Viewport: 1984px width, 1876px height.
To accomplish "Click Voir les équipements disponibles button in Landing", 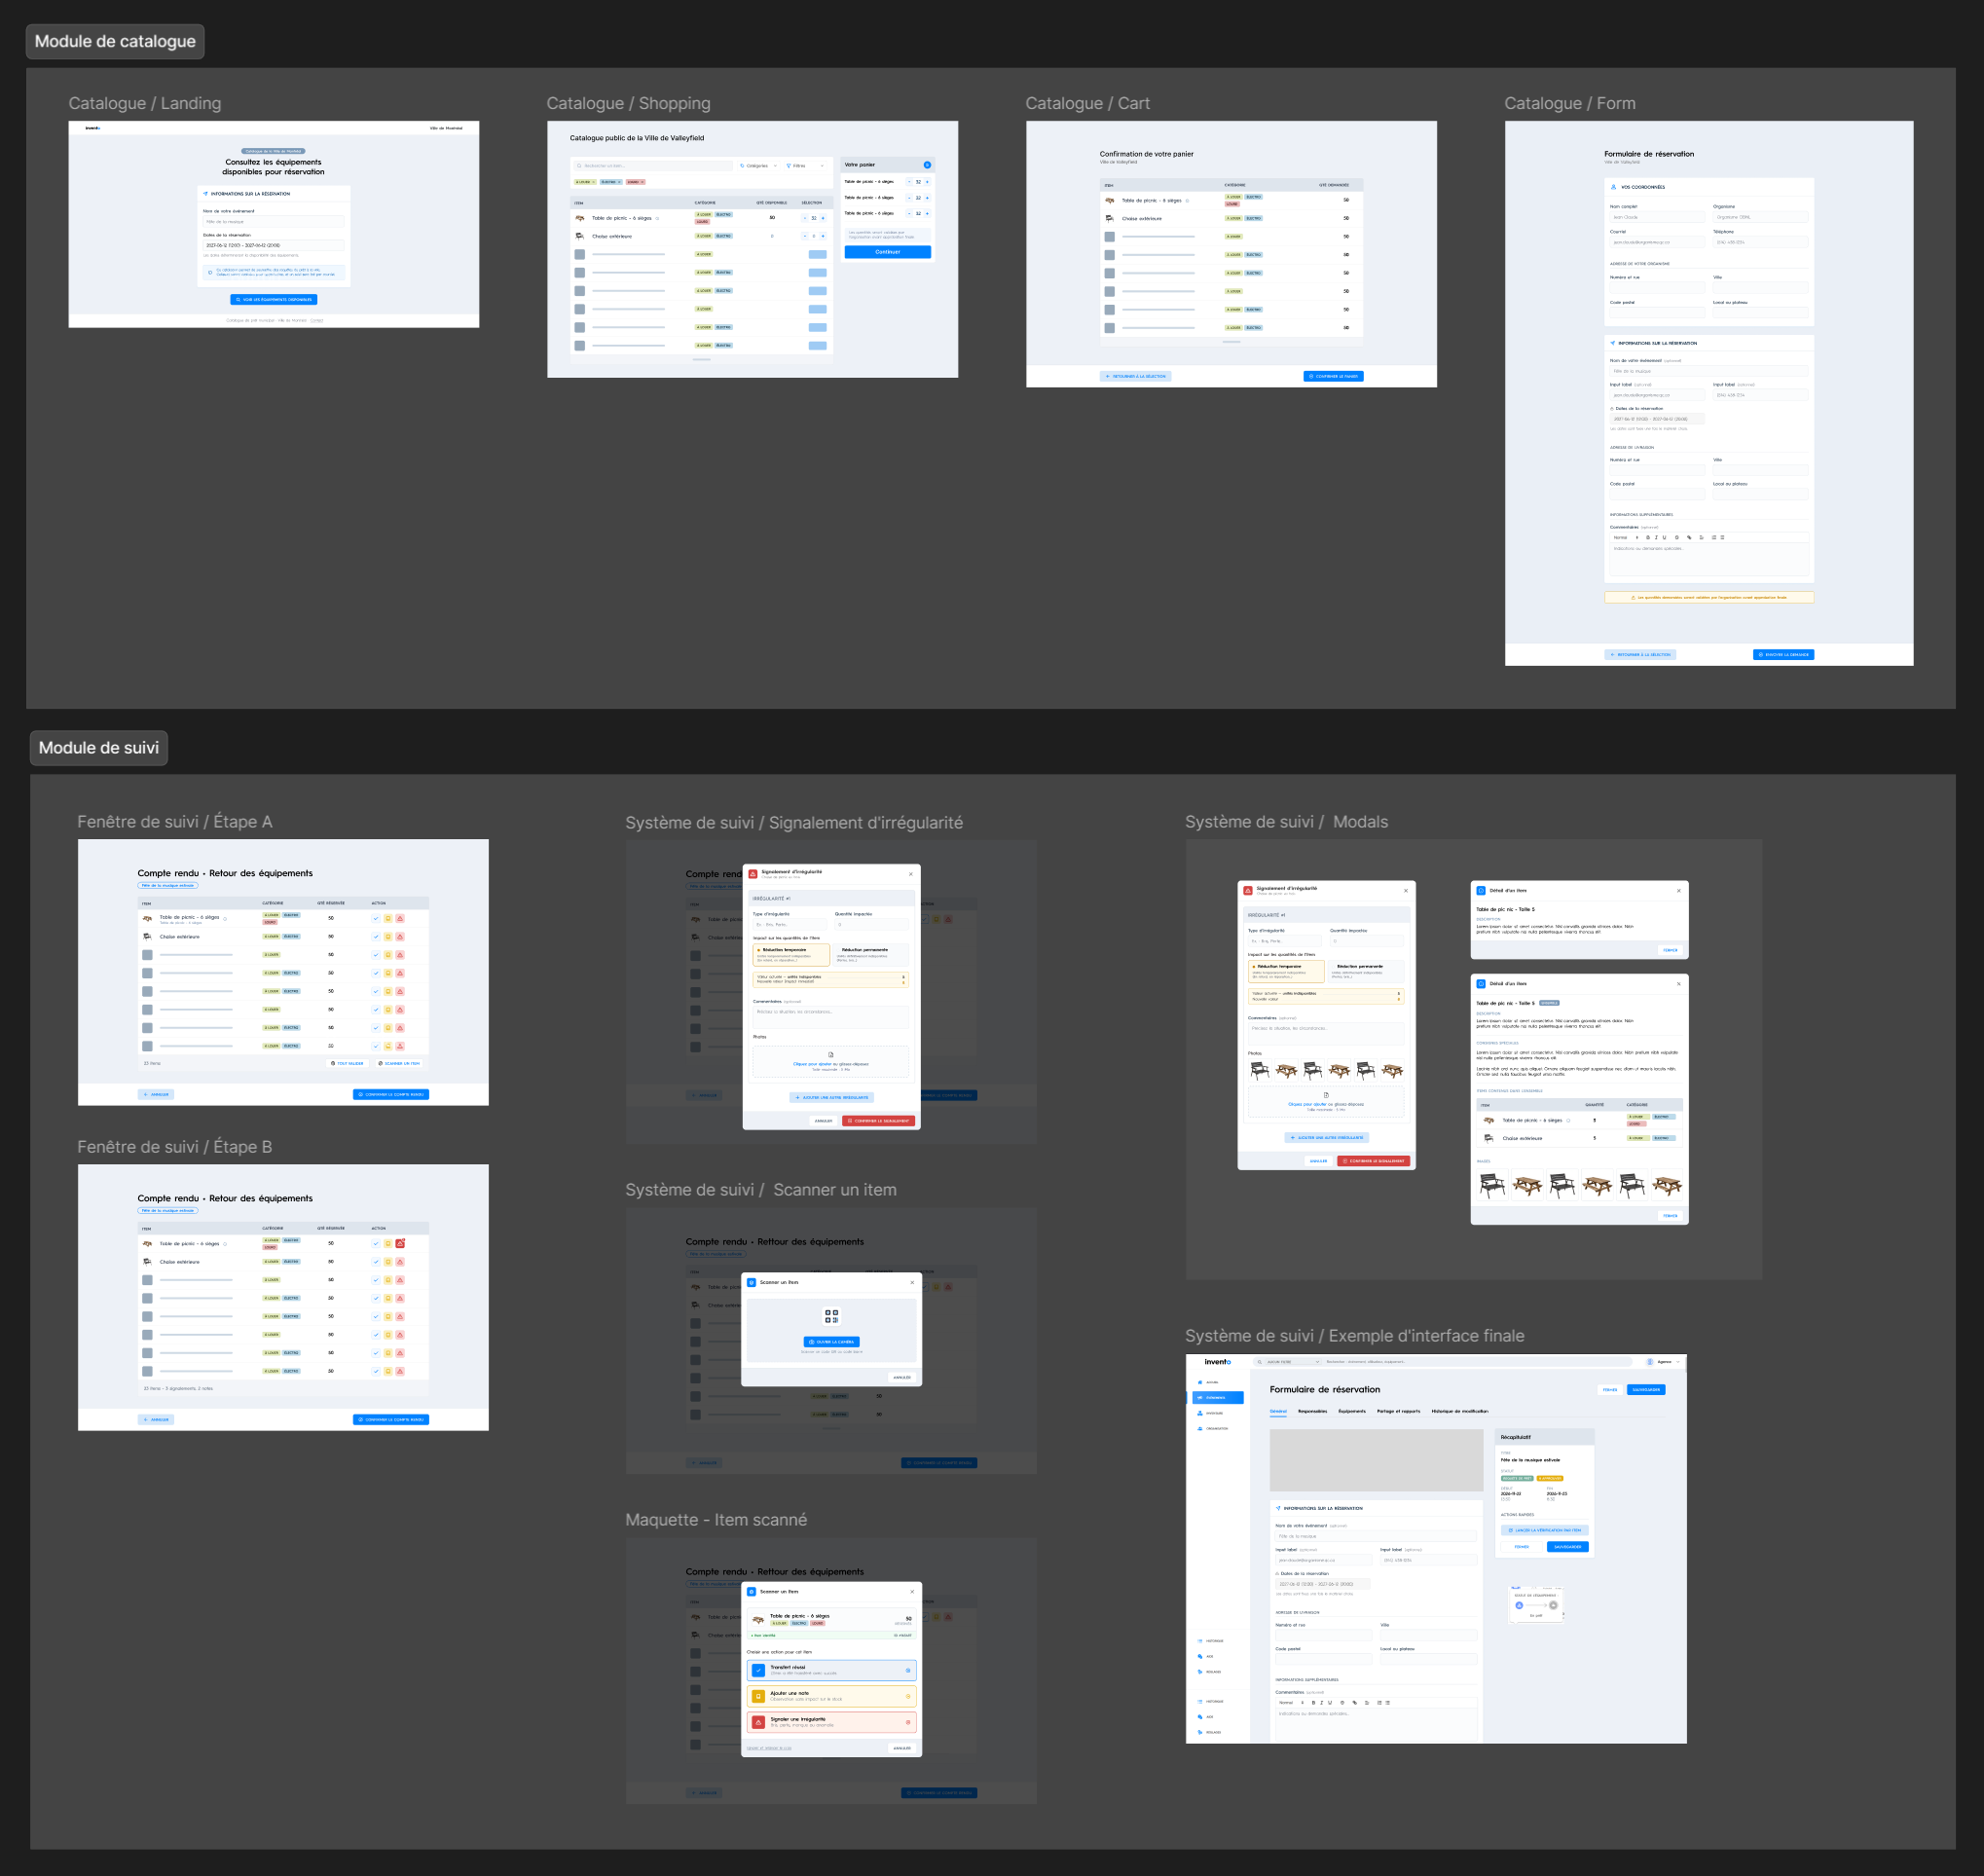I will pos(273,299).
